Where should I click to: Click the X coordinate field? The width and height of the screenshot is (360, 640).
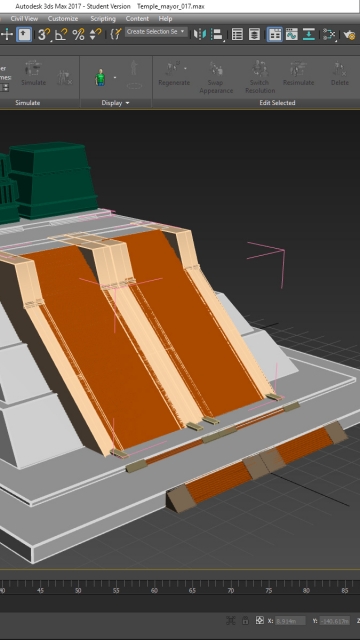tap(290, 621)
